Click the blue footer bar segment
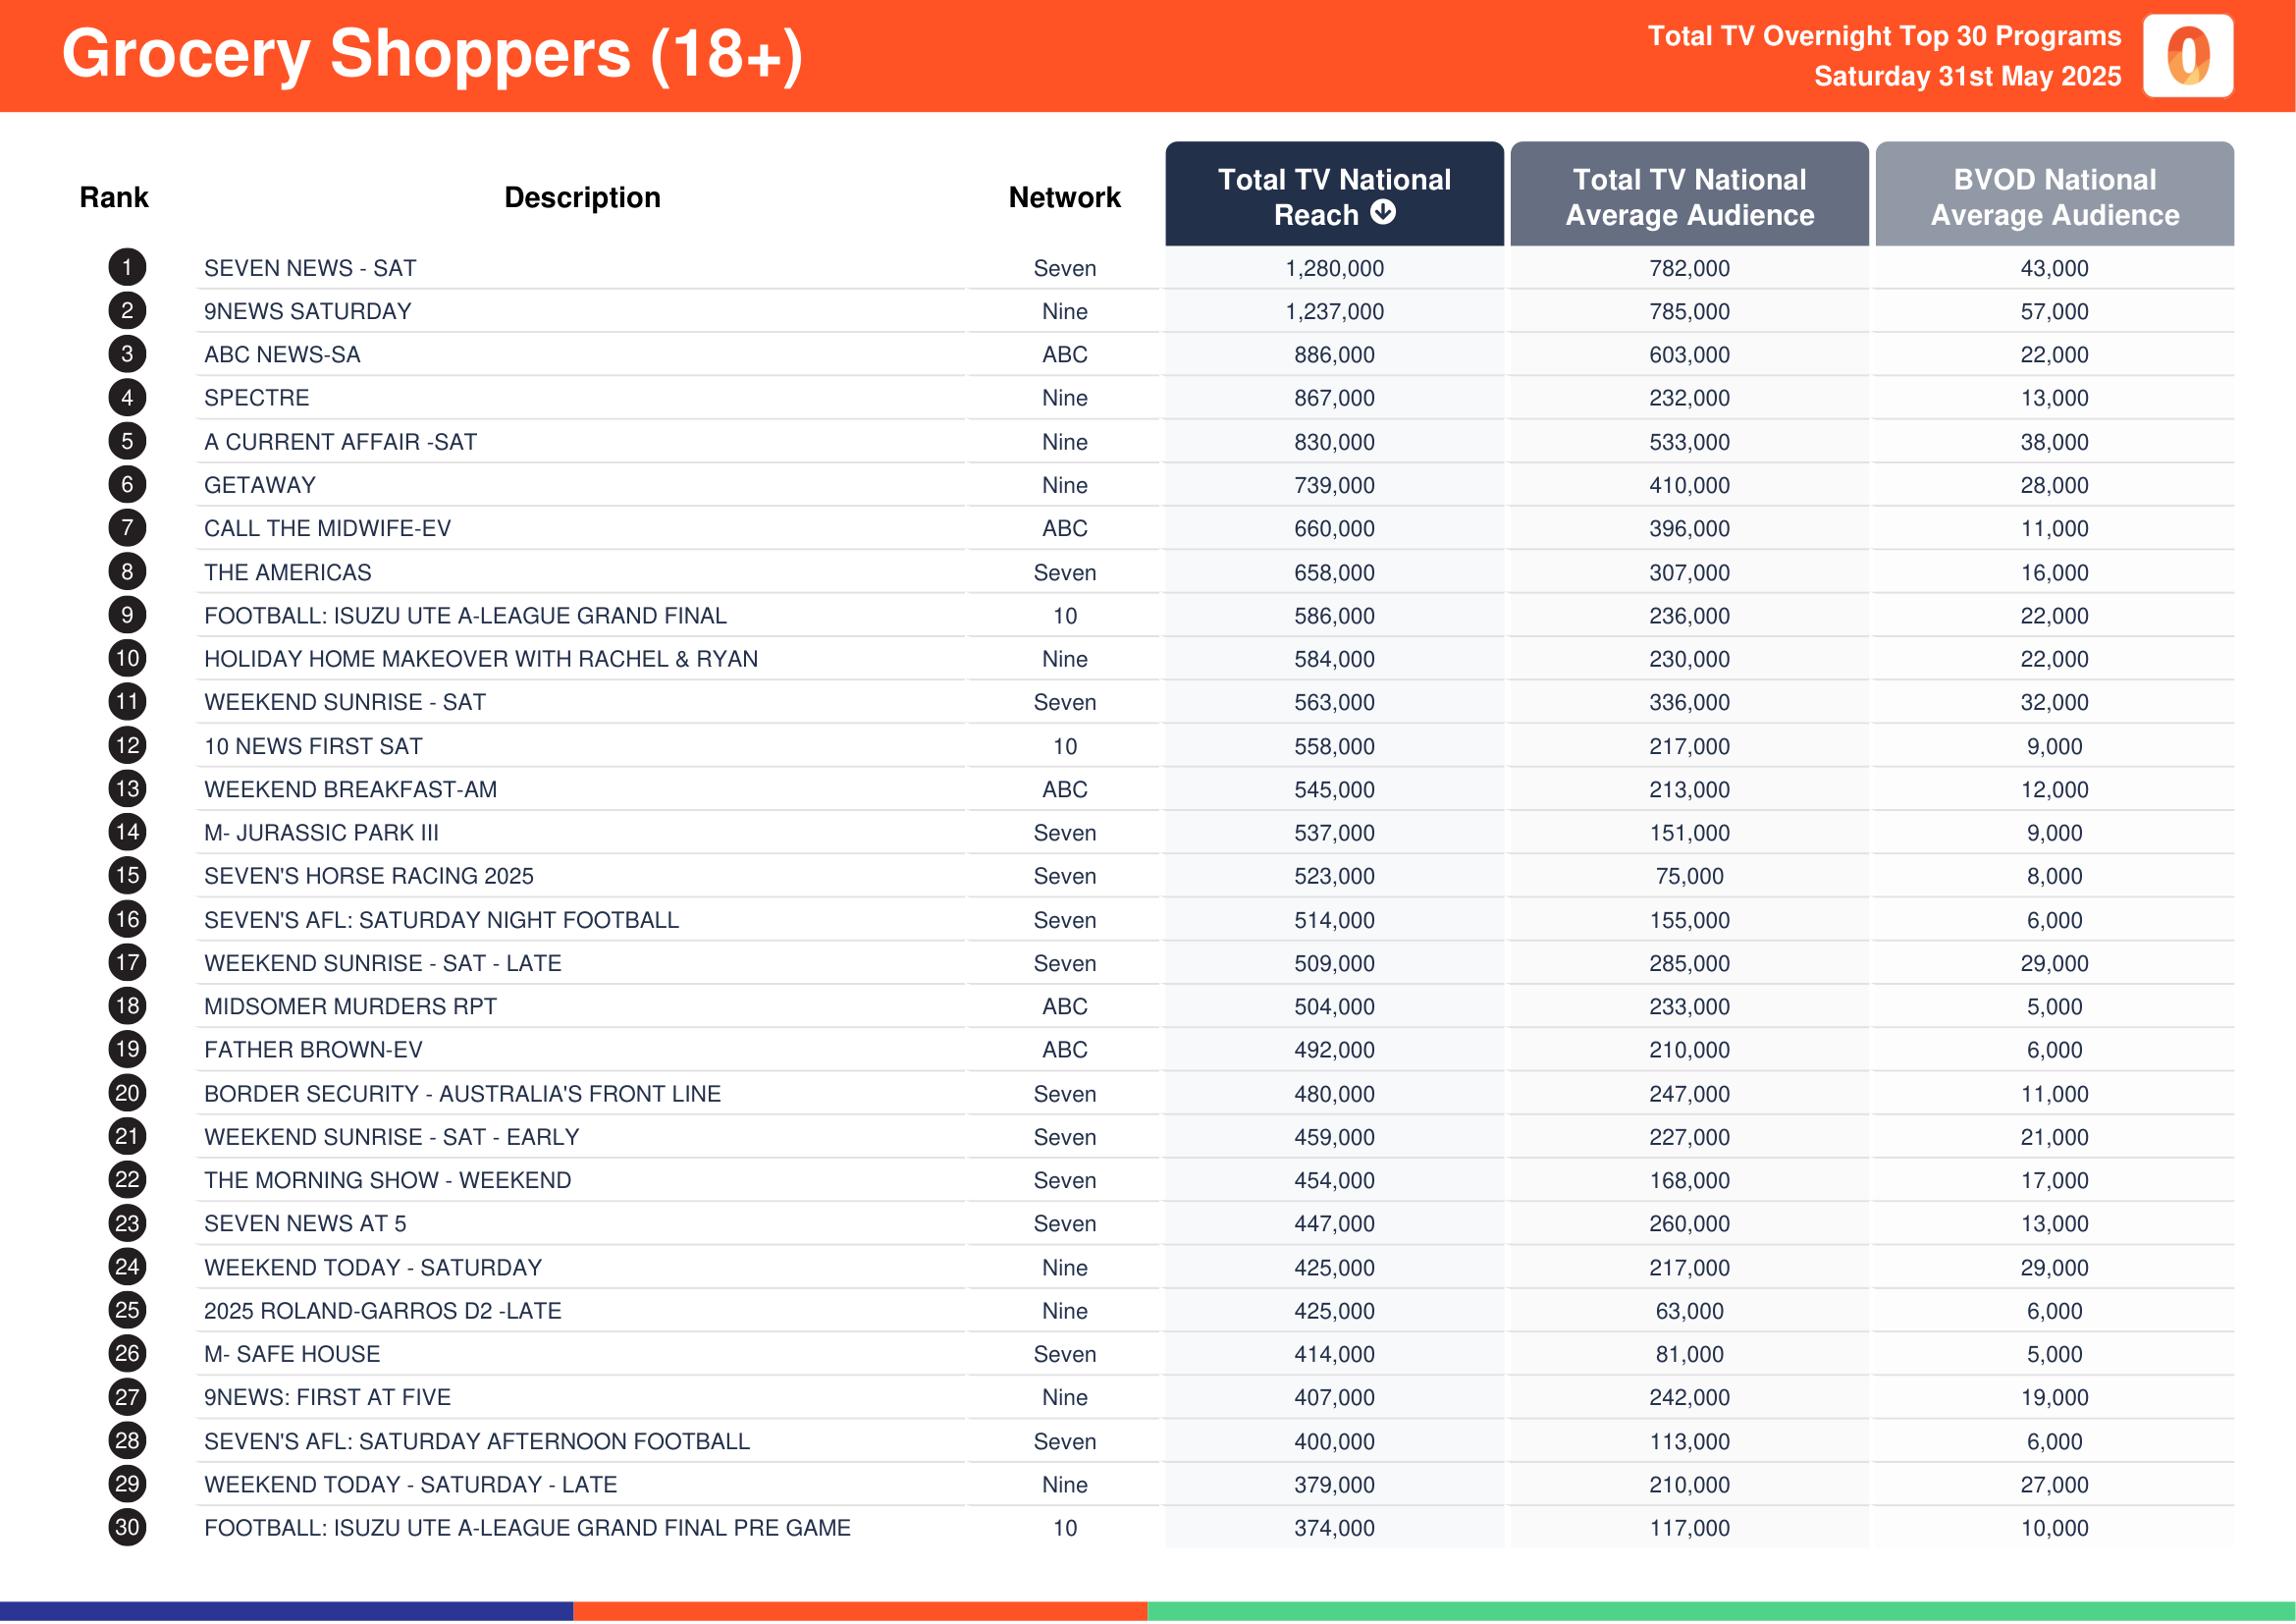This screenshot has width=2296, height=1624. pyautogui.click(x=286, y=1611)
